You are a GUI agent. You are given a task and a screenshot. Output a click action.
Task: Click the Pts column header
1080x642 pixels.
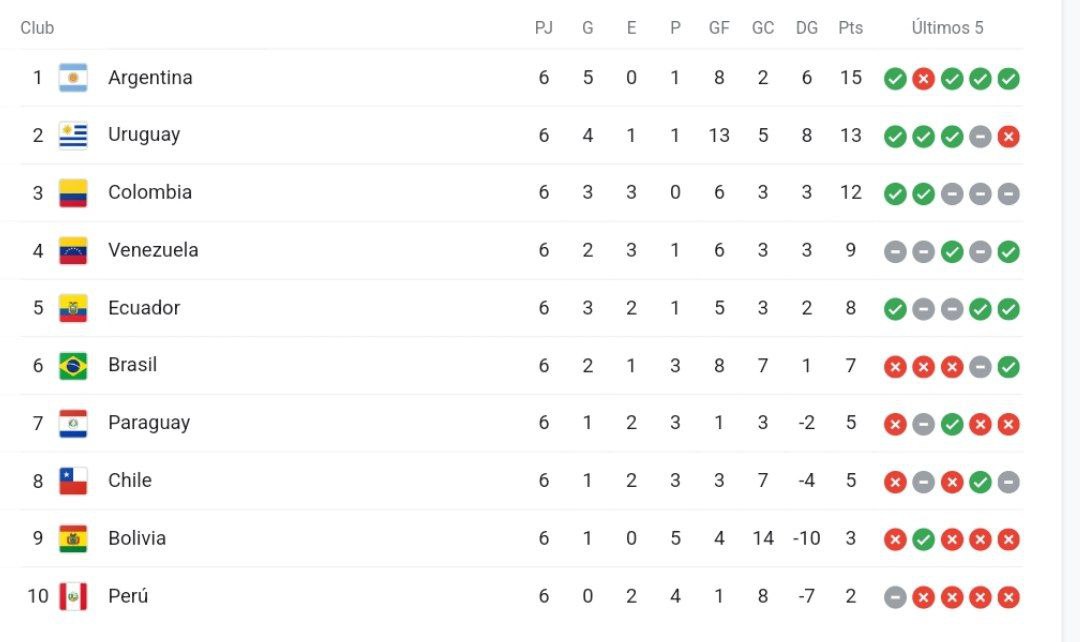(851, 28)
